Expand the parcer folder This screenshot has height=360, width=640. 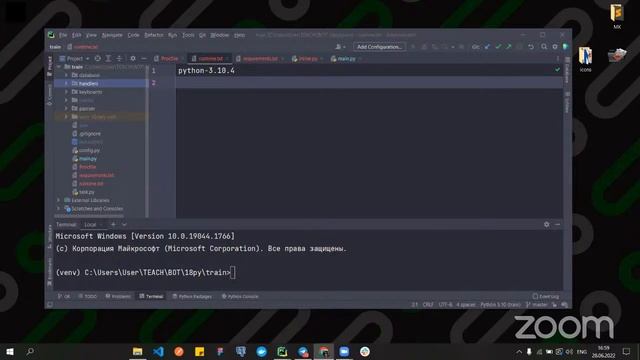(x=66, y=109)
